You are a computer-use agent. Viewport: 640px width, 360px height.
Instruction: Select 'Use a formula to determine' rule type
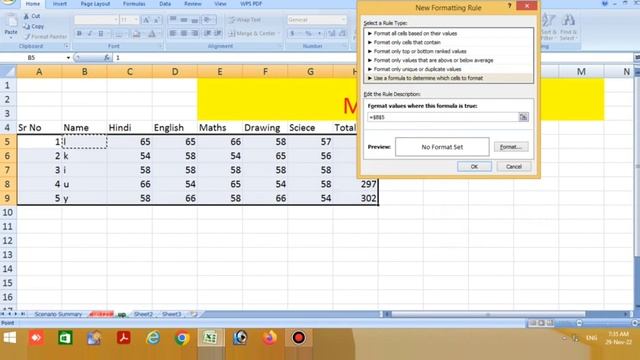[x=428, y=78]
